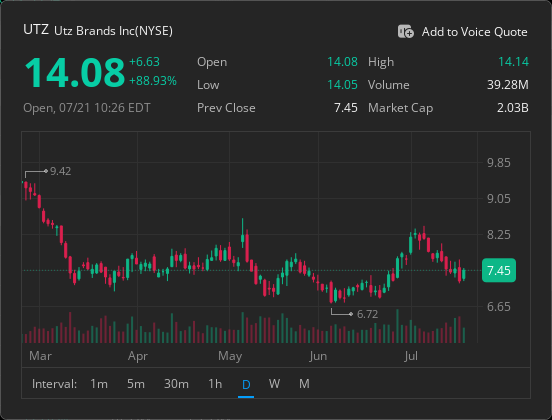Image resolution: width=552 pixels, height=420 pixels.
Task: Choose the 1h chart interval
Action: pos(215,383)
